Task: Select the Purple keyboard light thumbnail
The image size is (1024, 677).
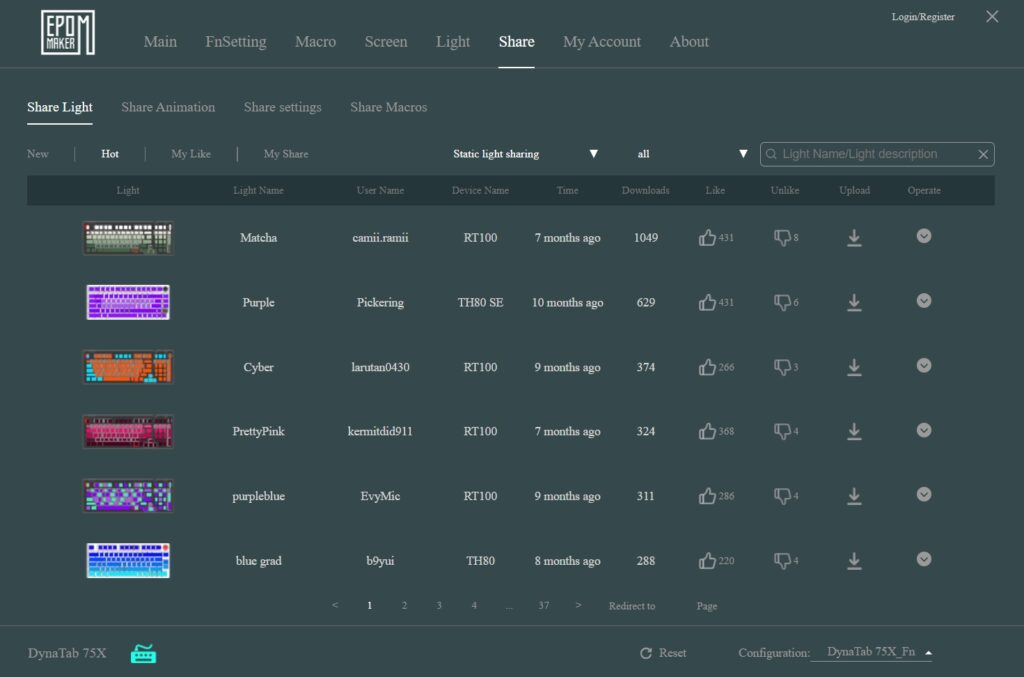Action: click(x=128, y=302)
